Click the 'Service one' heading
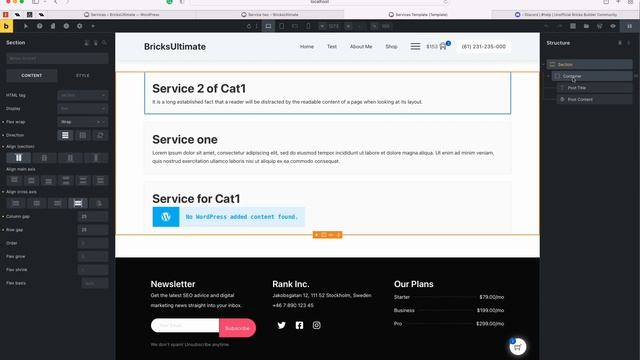 pos(185,140)
